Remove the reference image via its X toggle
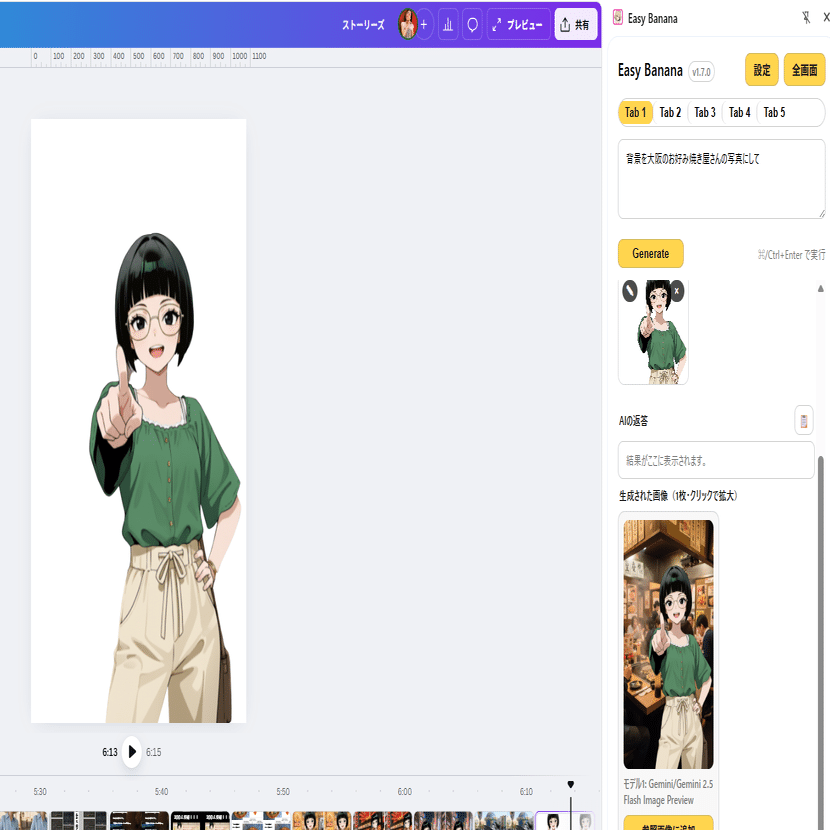This screenshot has height=830, width=830. coord(677,291)
